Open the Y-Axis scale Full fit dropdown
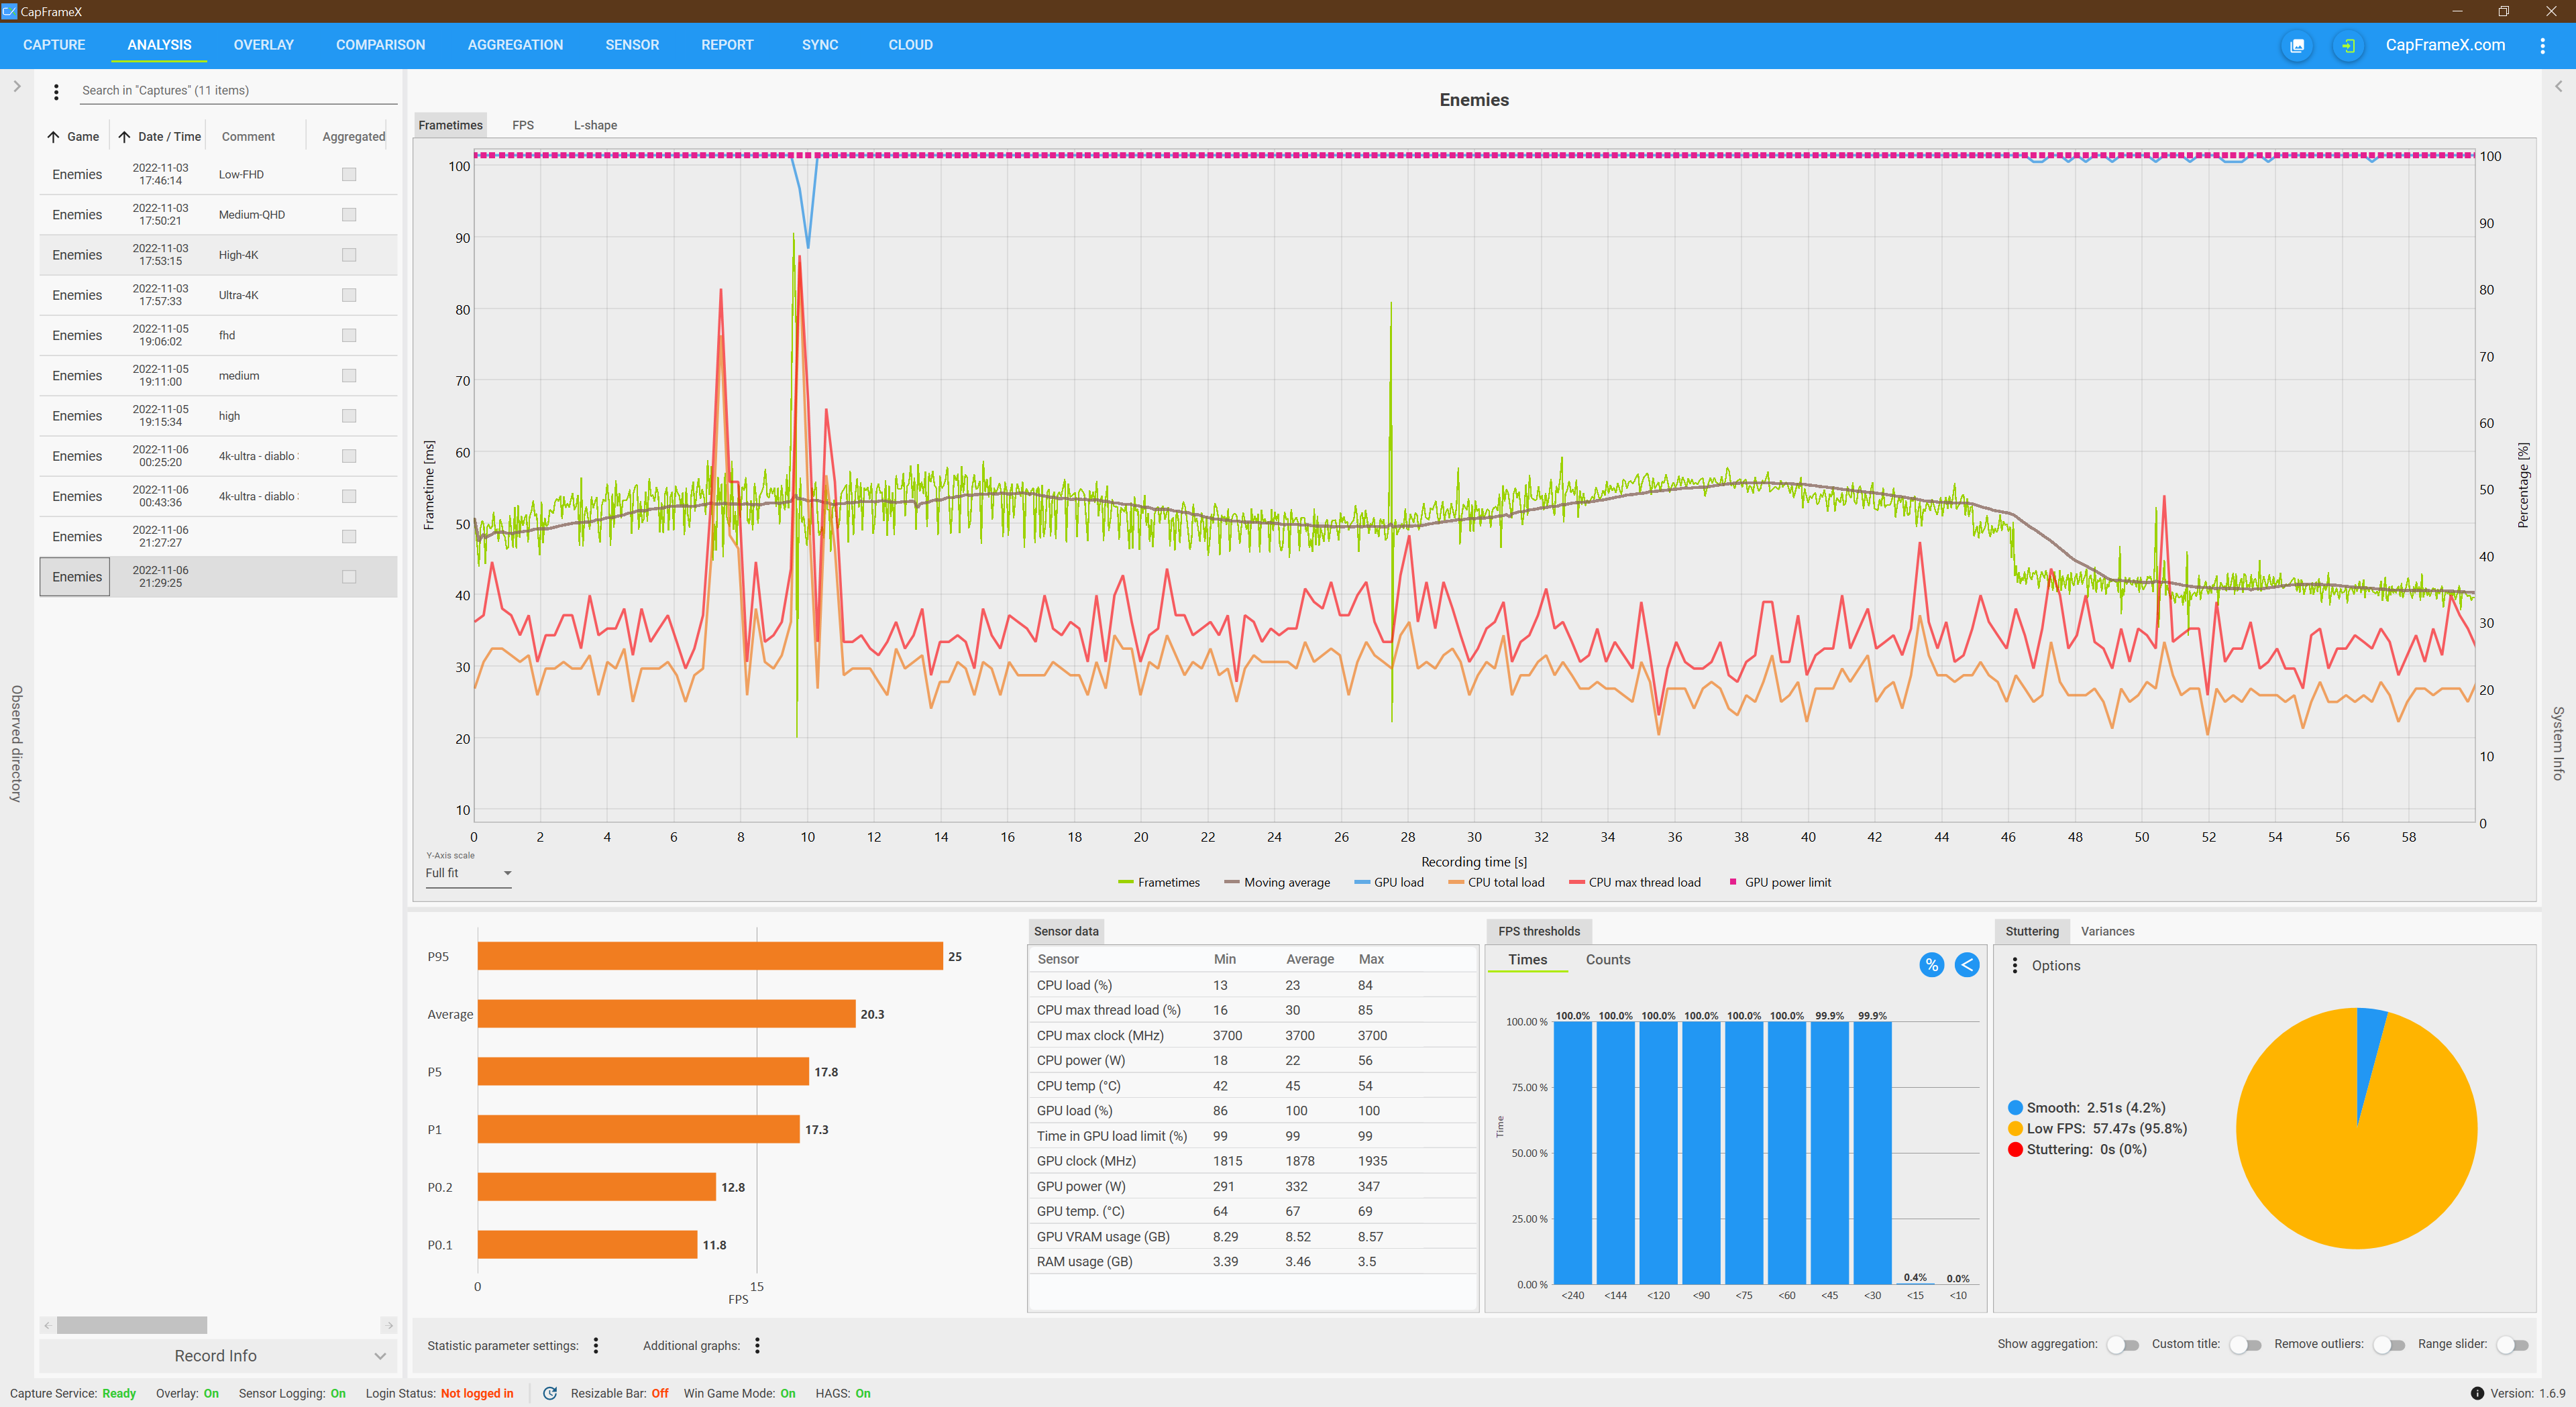2576x1407 pixels. (468, 873)
